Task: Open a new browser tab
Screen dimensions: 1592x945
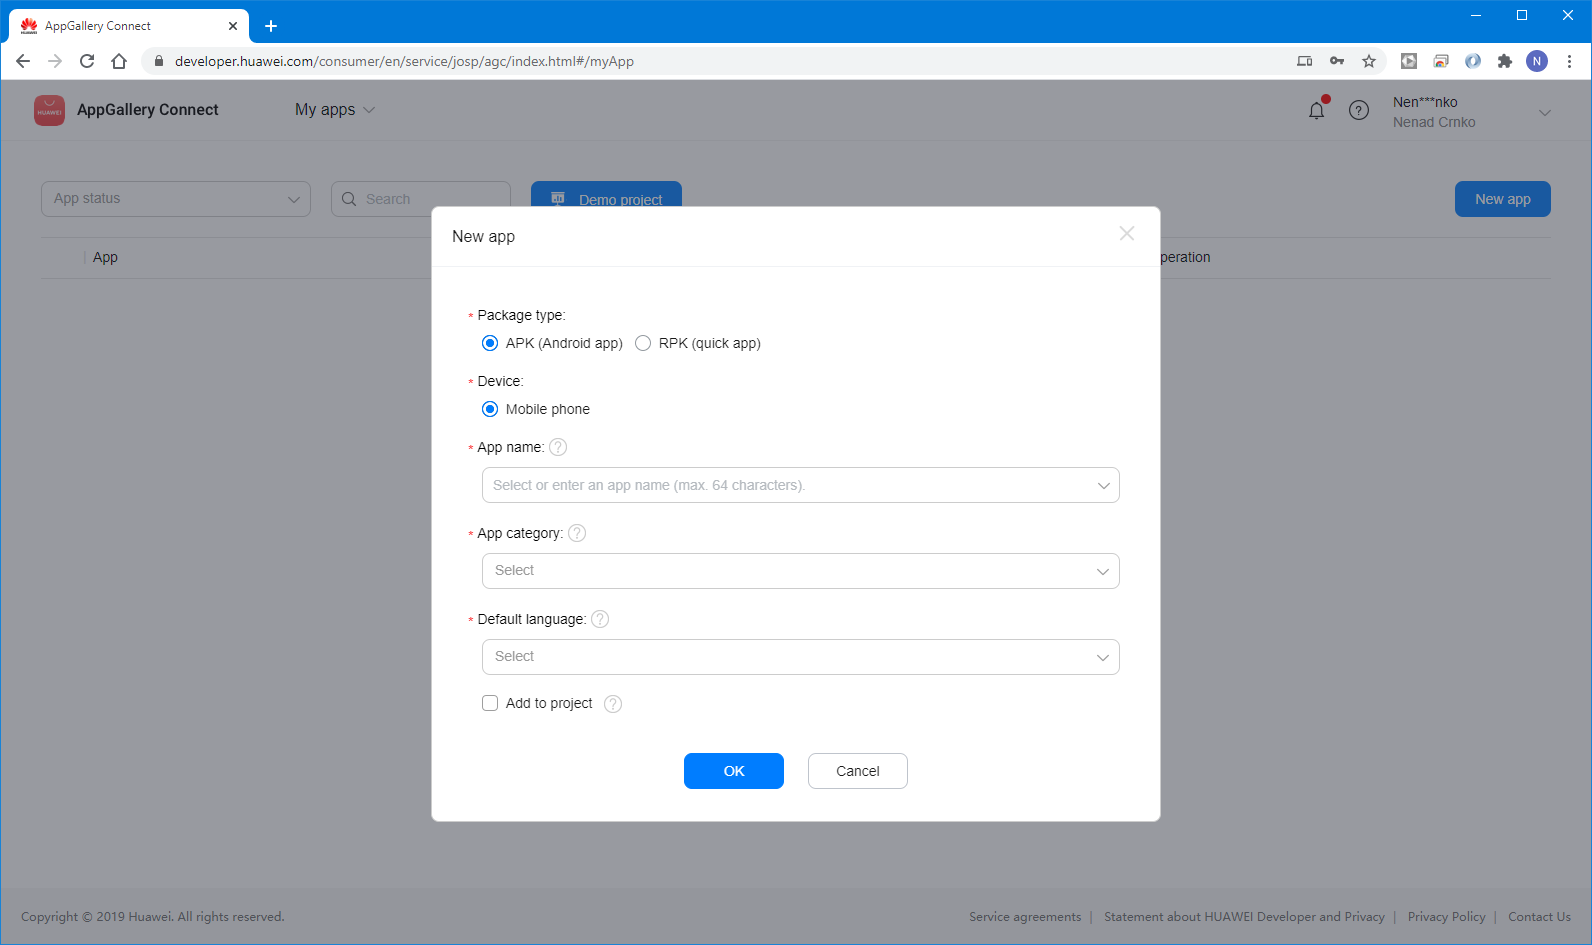Action: (271, 26)
